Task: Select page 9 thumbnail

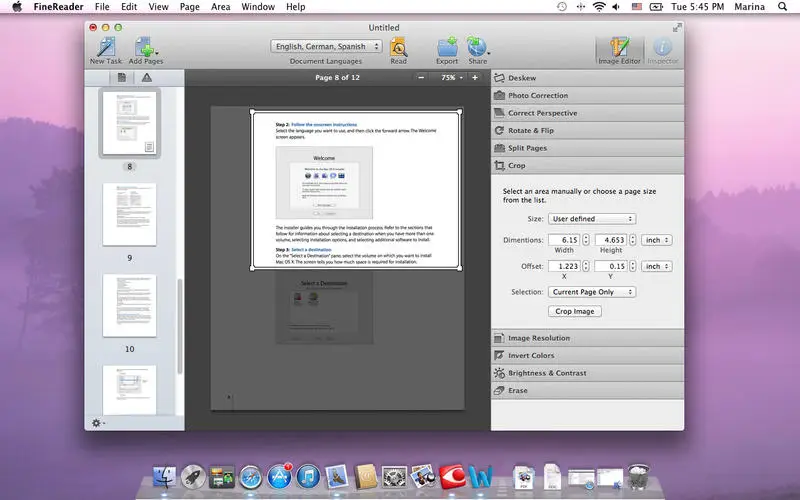Action: tap(129, 214)
